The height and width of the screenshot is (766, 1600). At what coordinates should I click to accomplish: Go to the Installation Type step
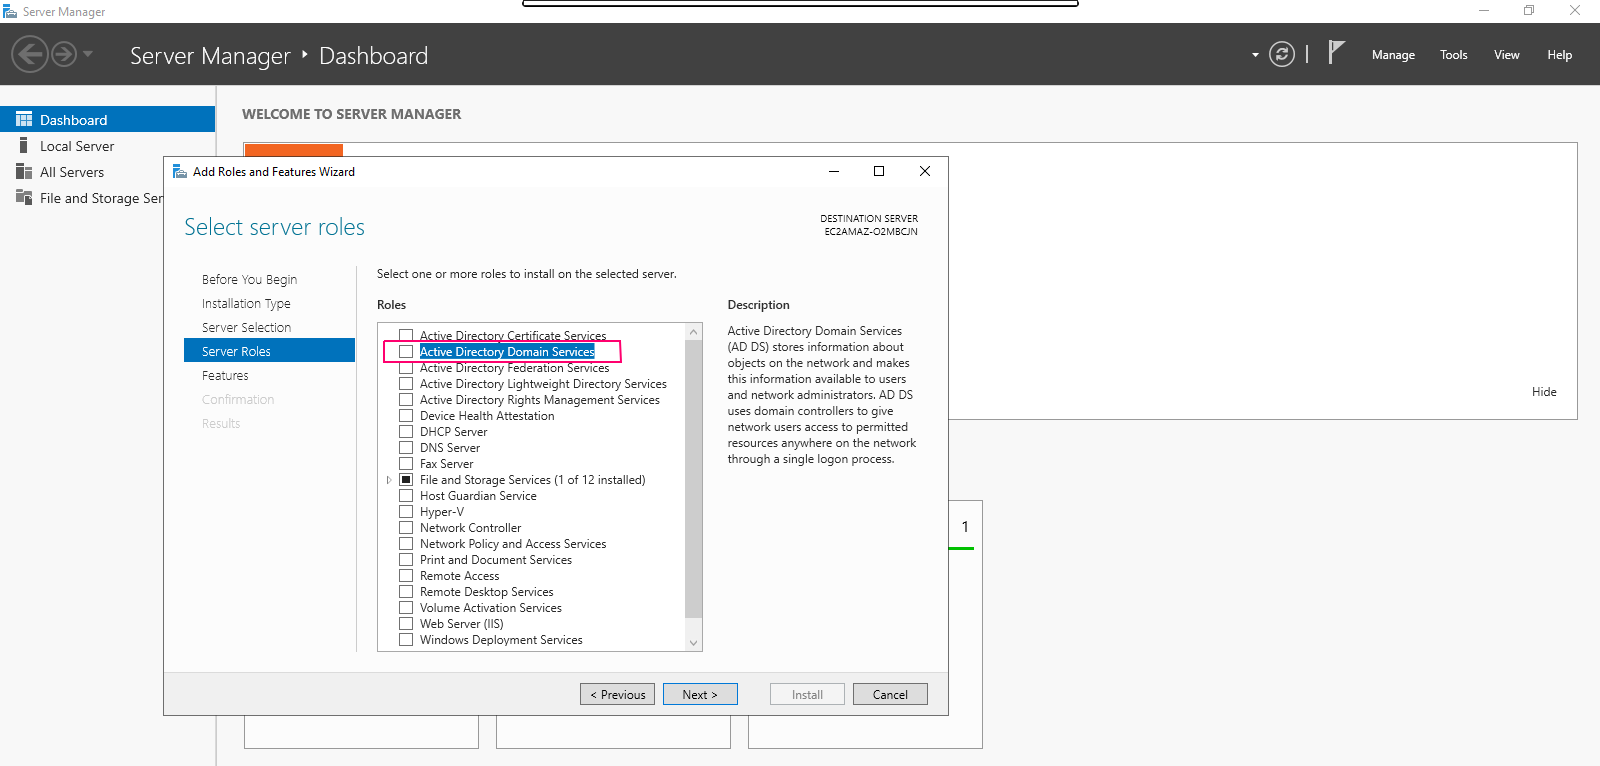[246, 303]
